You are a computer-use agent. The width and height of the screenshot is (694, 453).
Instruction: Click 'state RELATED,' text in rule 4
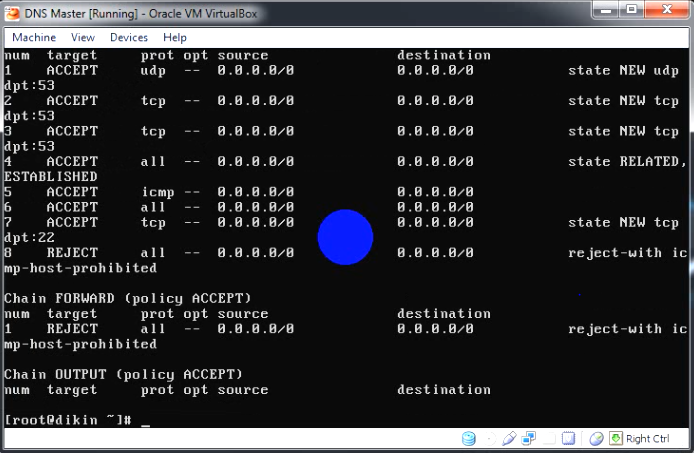(x=628, y=161)
